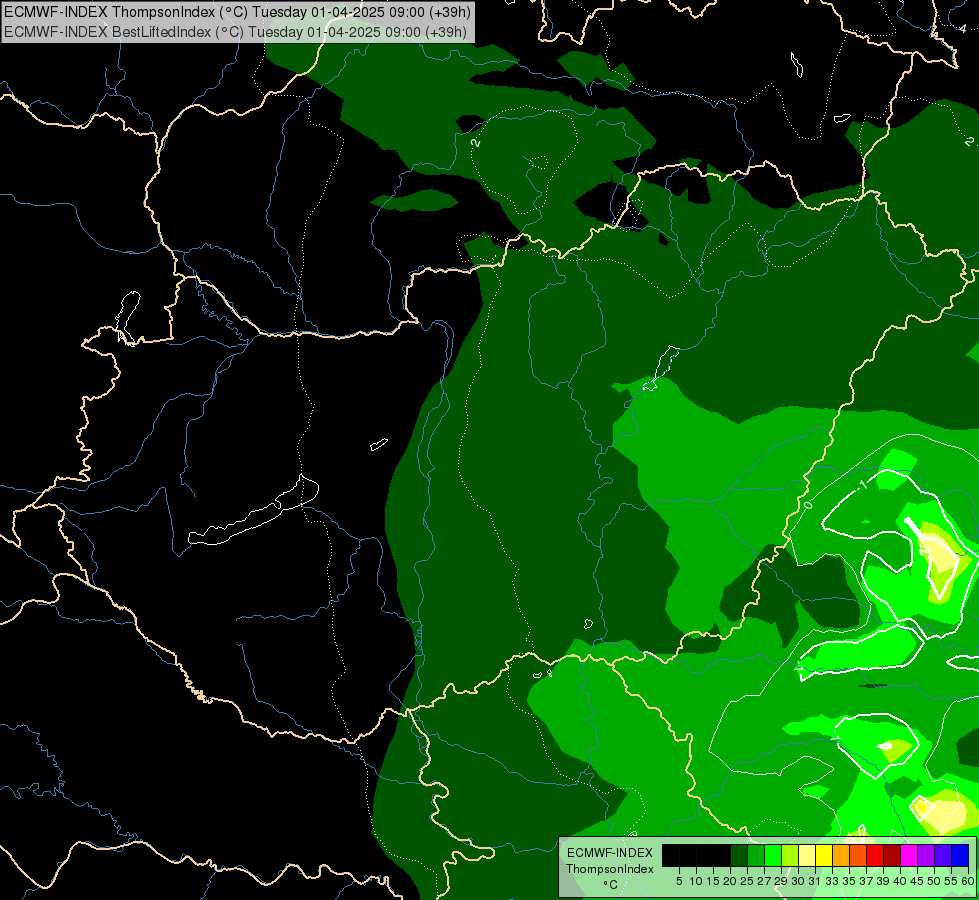Click the ThompsonIndex title line in the header
This screenshot has width=979, height=900.
click(237, 11)
